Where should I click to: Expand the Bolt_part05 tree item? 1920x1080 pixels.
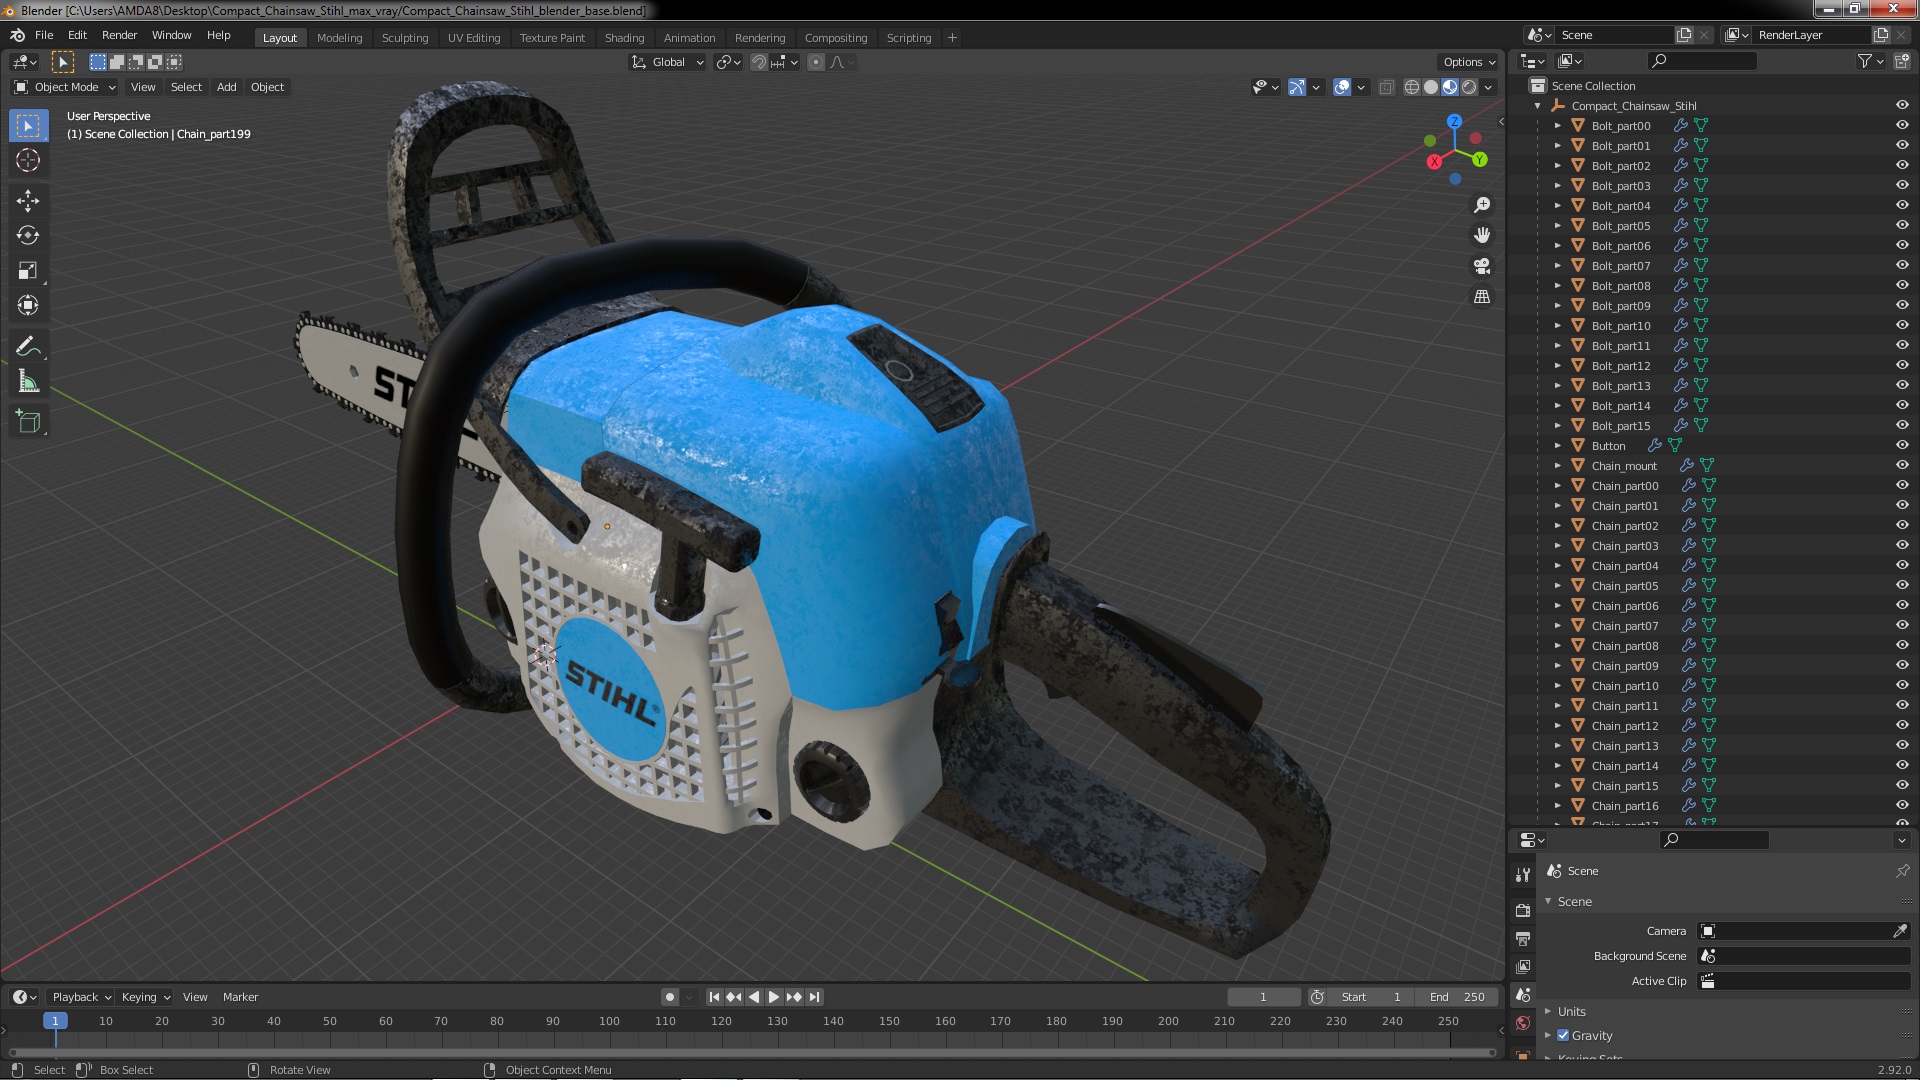pyautogui.click(x=1557, y=225)
